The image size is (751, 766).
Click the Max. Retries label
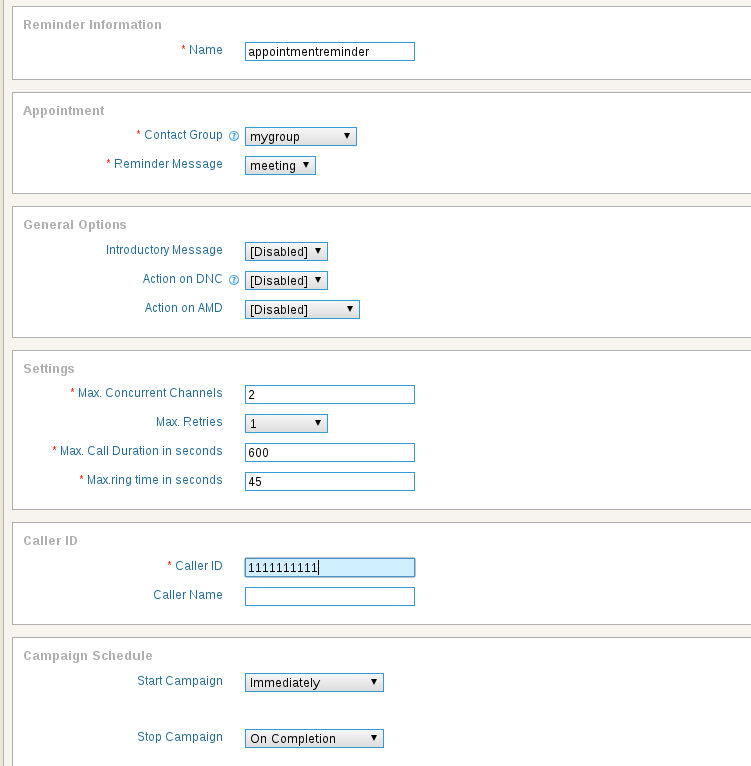click(189, 422)
